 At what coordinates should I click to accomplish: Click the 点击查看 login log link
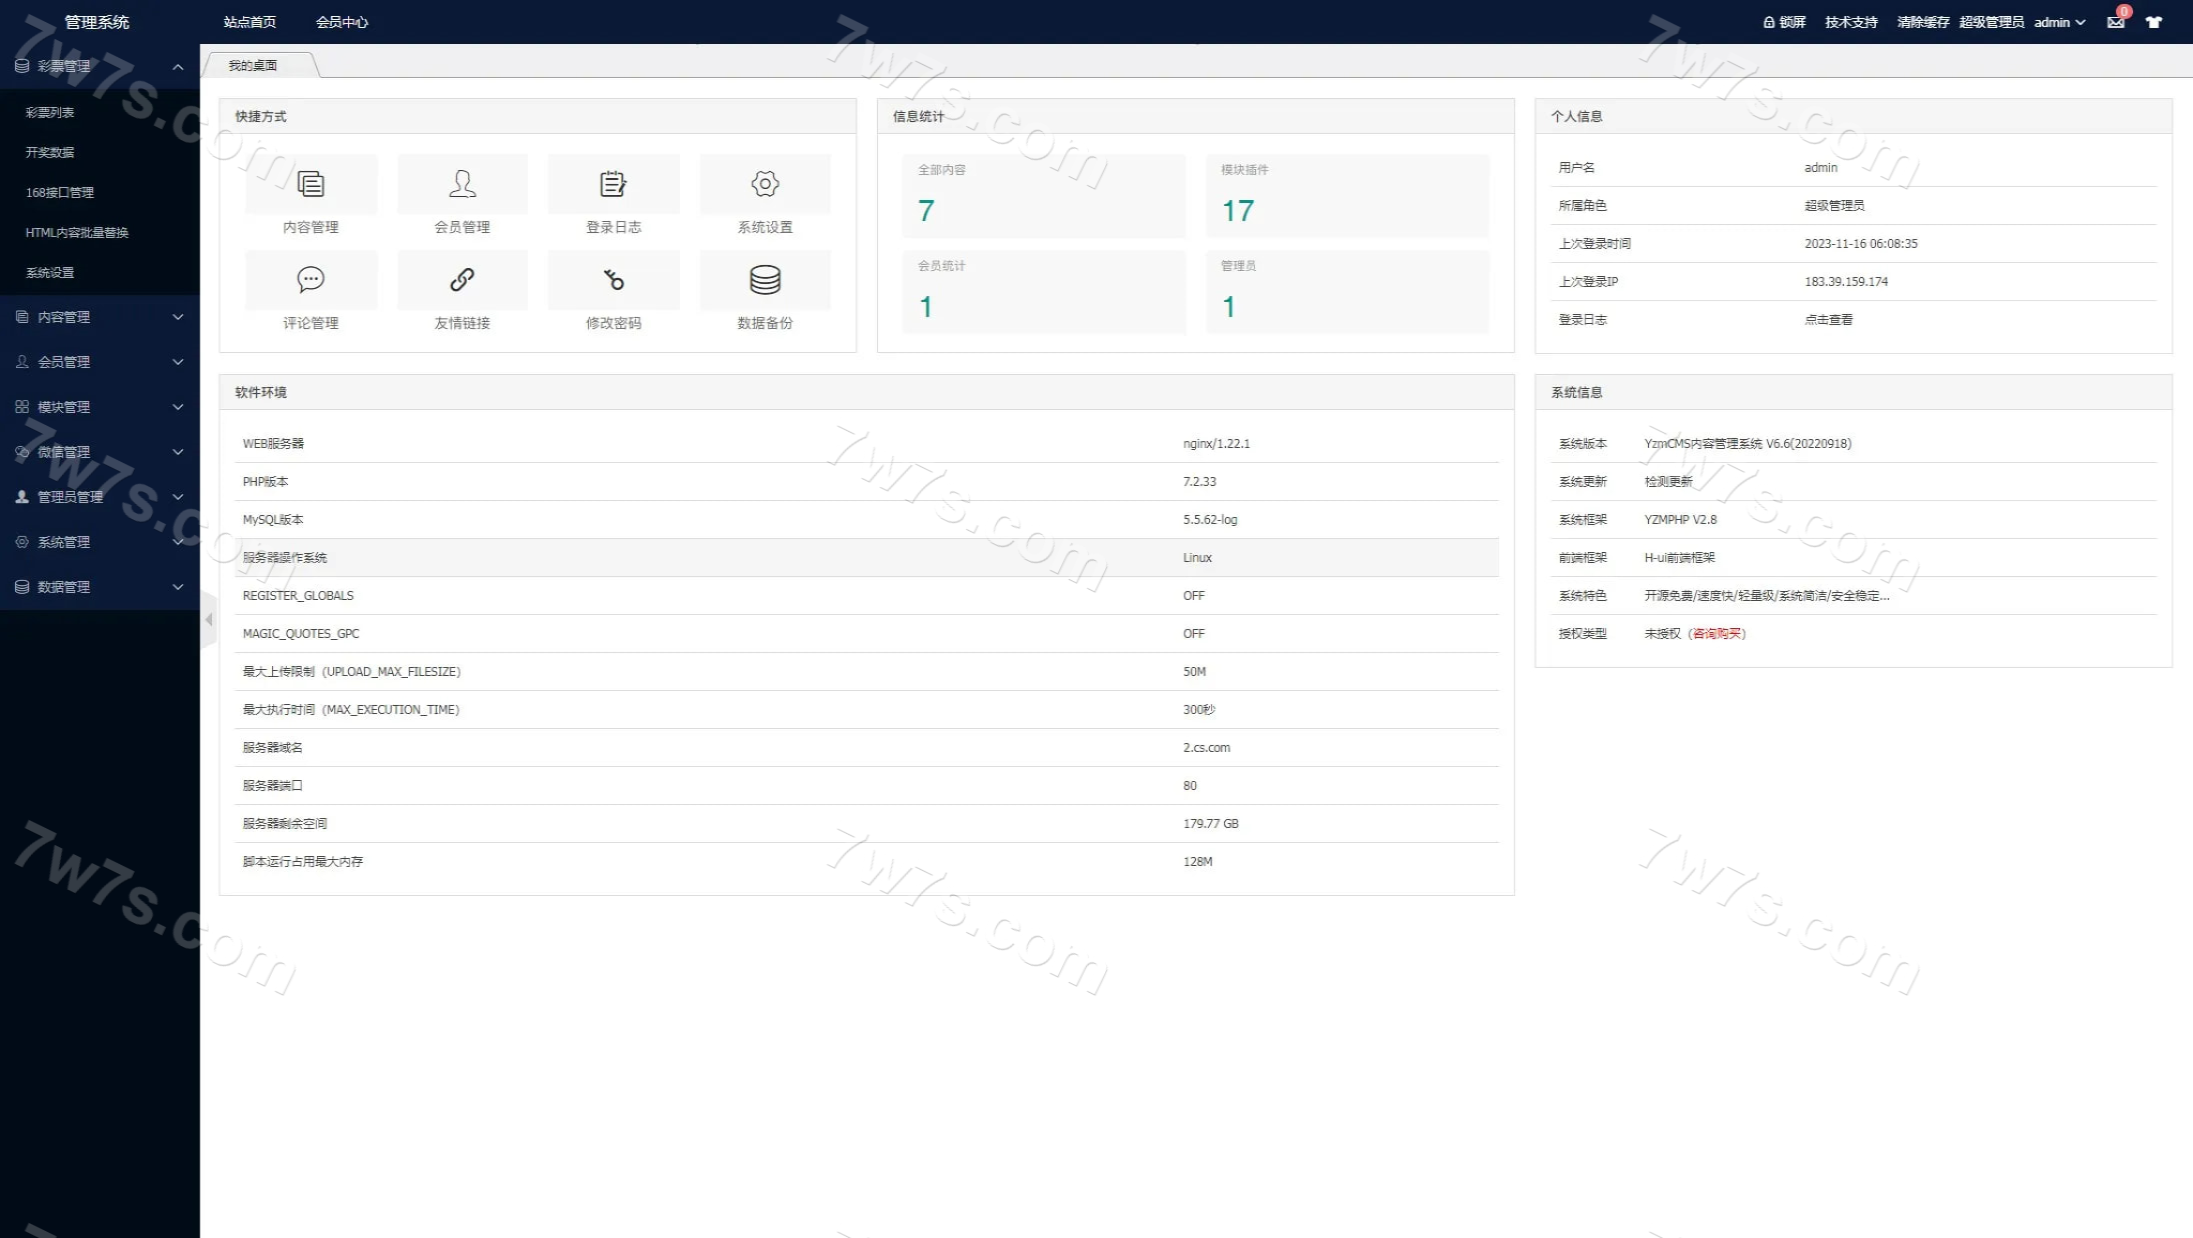coord(1828,320)
